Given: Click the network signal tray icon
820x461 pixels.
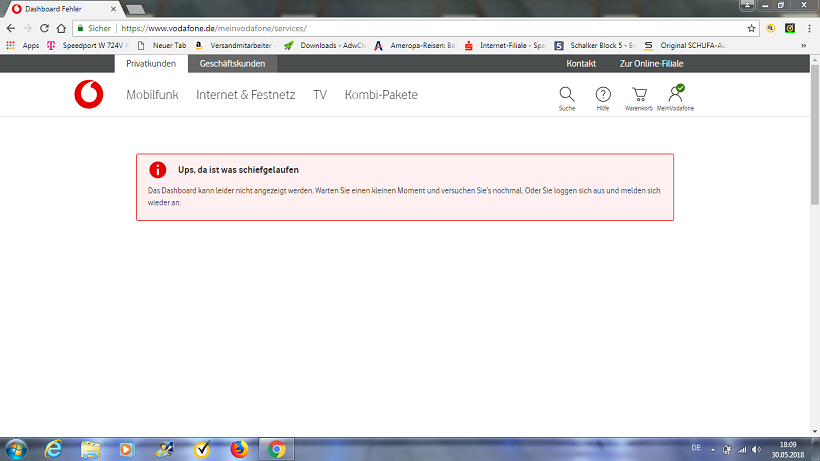Looking at the screenshot, I should tap(742, 450).
